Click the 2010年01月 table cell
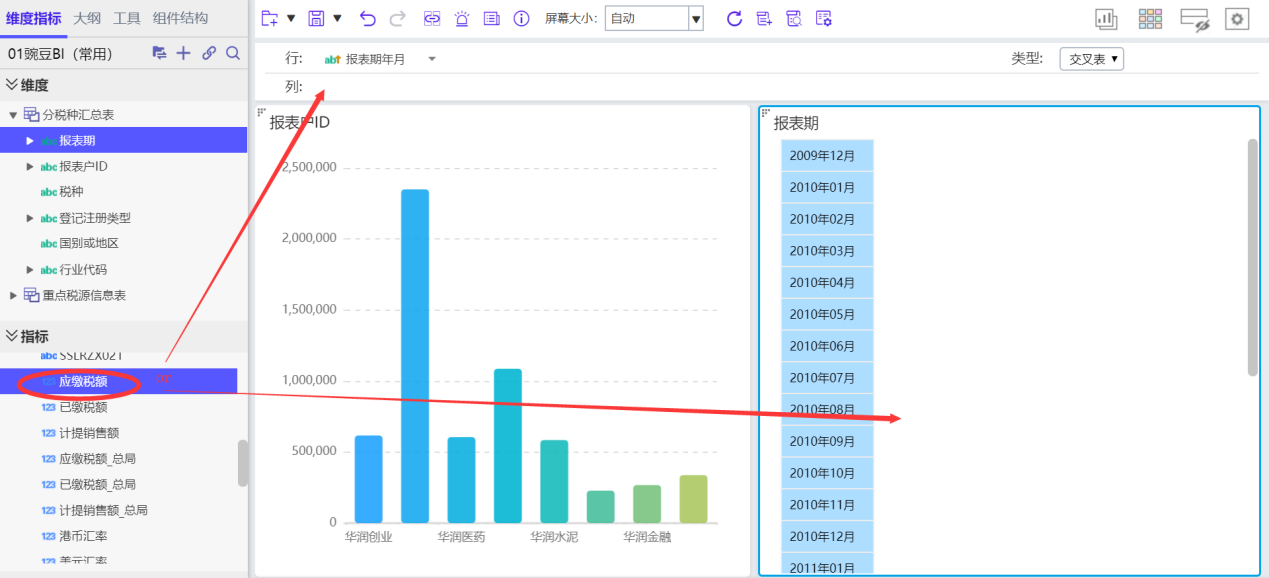1269x578 pixels. click(828, 187)
